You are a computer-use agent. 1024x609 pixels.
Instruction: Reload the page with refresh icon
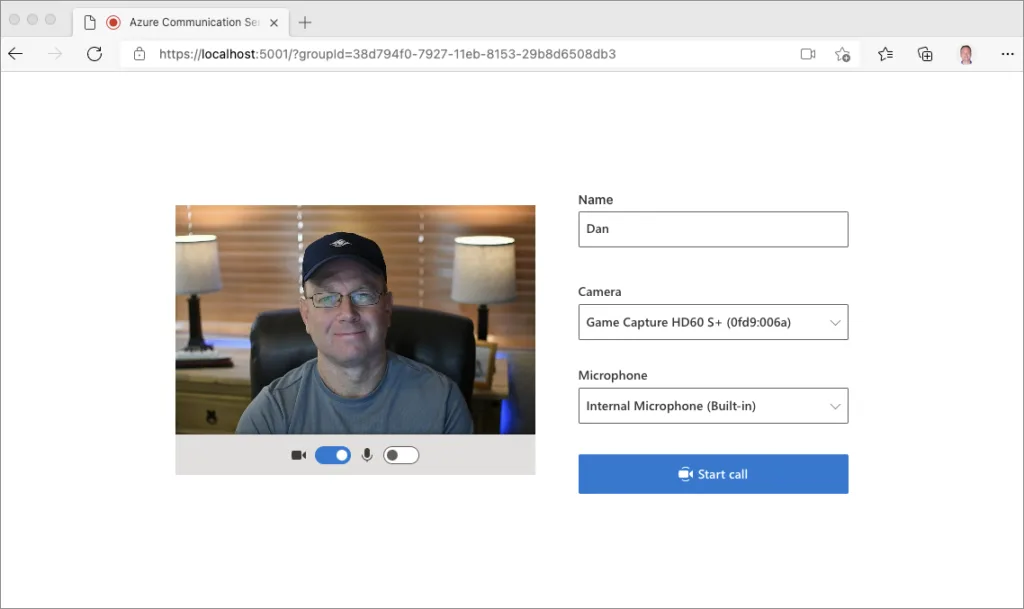pos(94,54)
